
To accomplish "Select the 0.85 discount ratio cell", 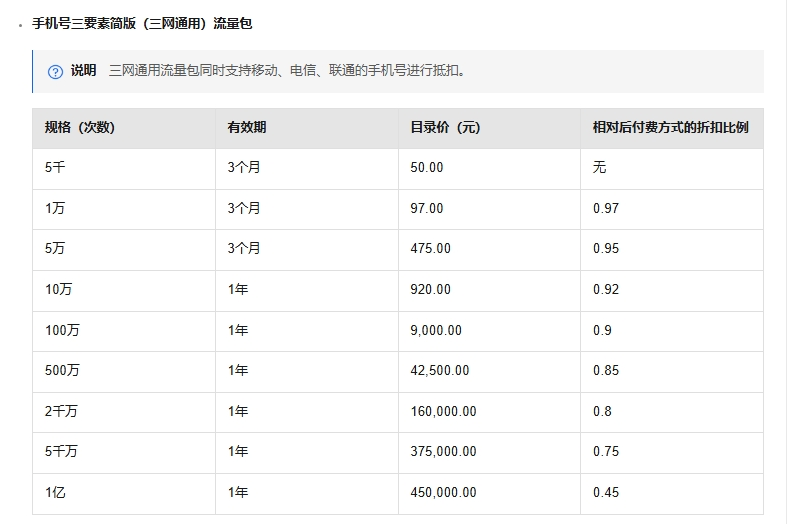I will tap(606, 371).
